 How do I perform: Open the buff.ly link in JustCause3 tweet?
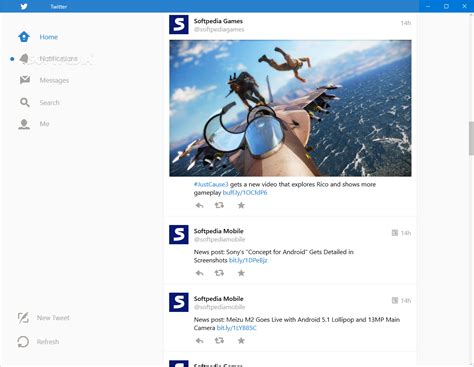pos(245,193)
